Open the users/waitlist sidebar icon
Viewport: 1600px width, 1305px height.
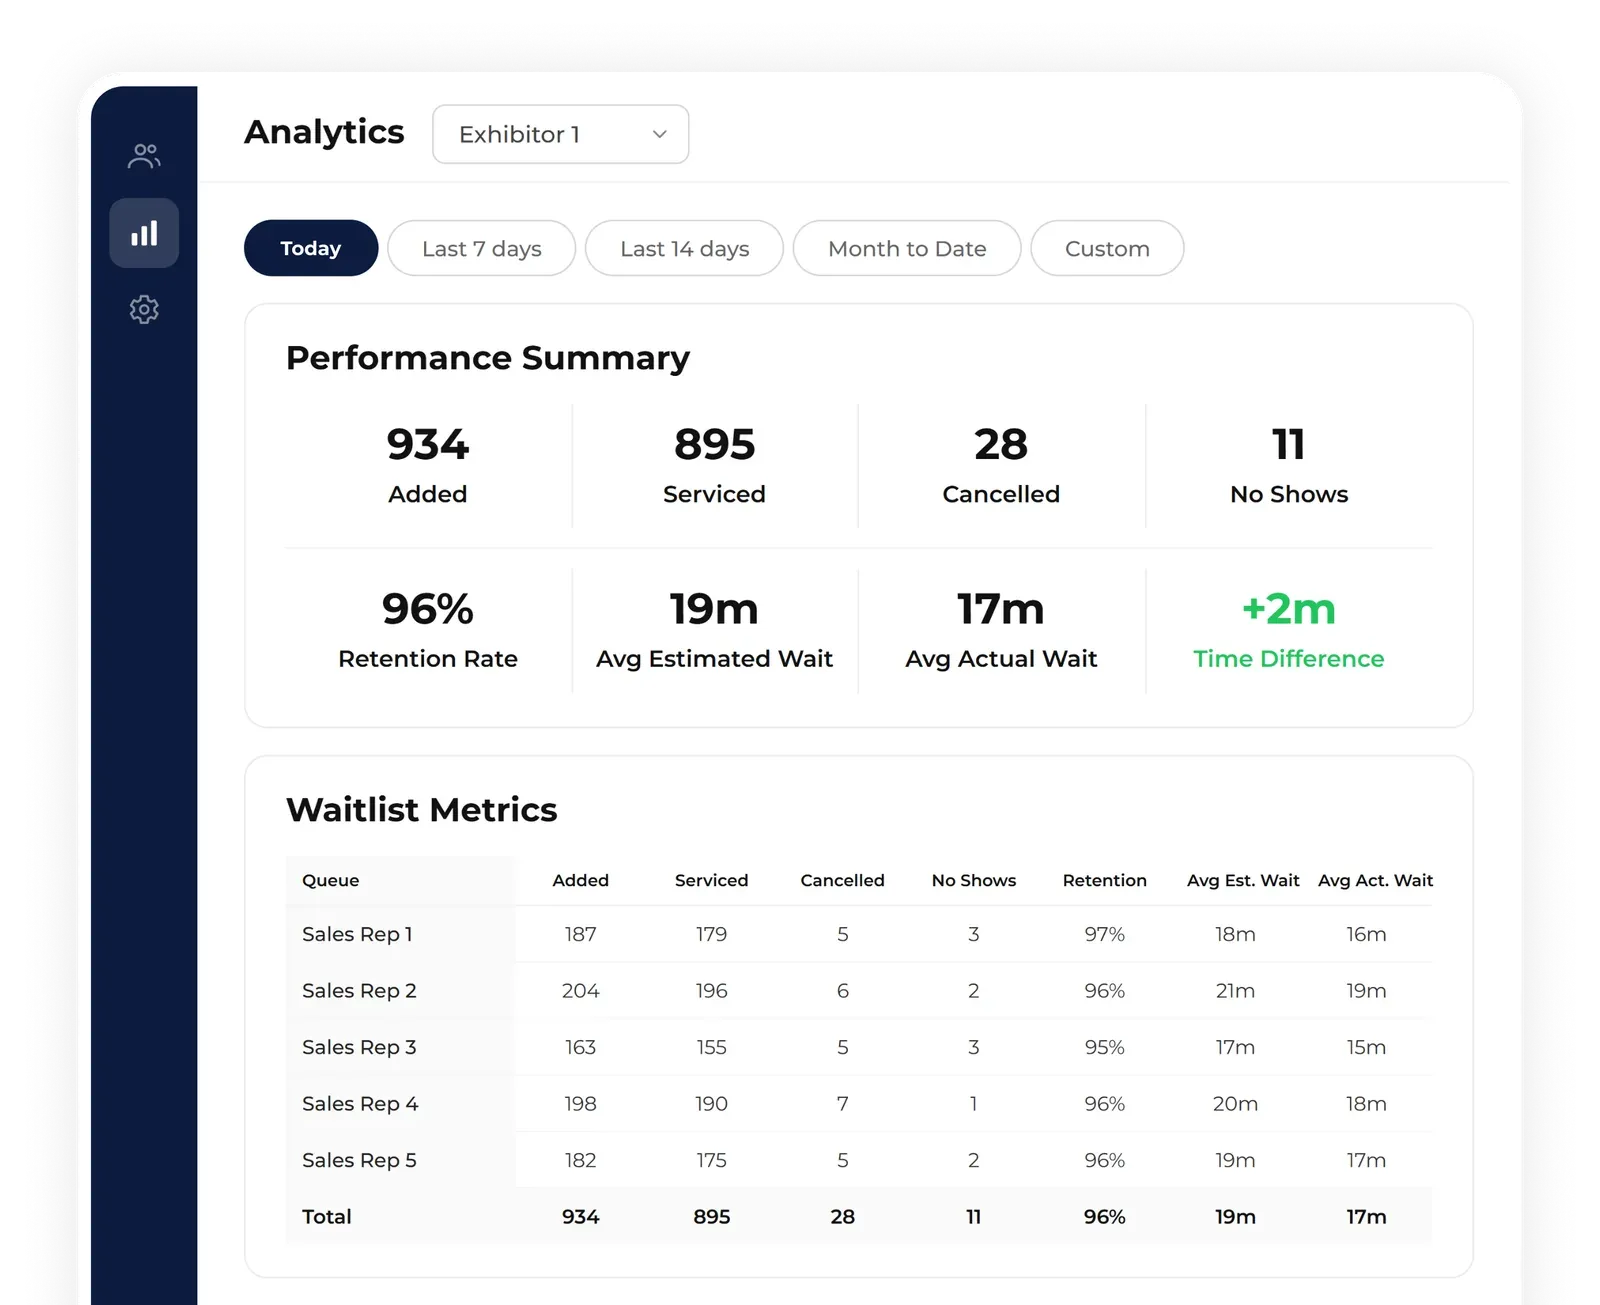144,156
